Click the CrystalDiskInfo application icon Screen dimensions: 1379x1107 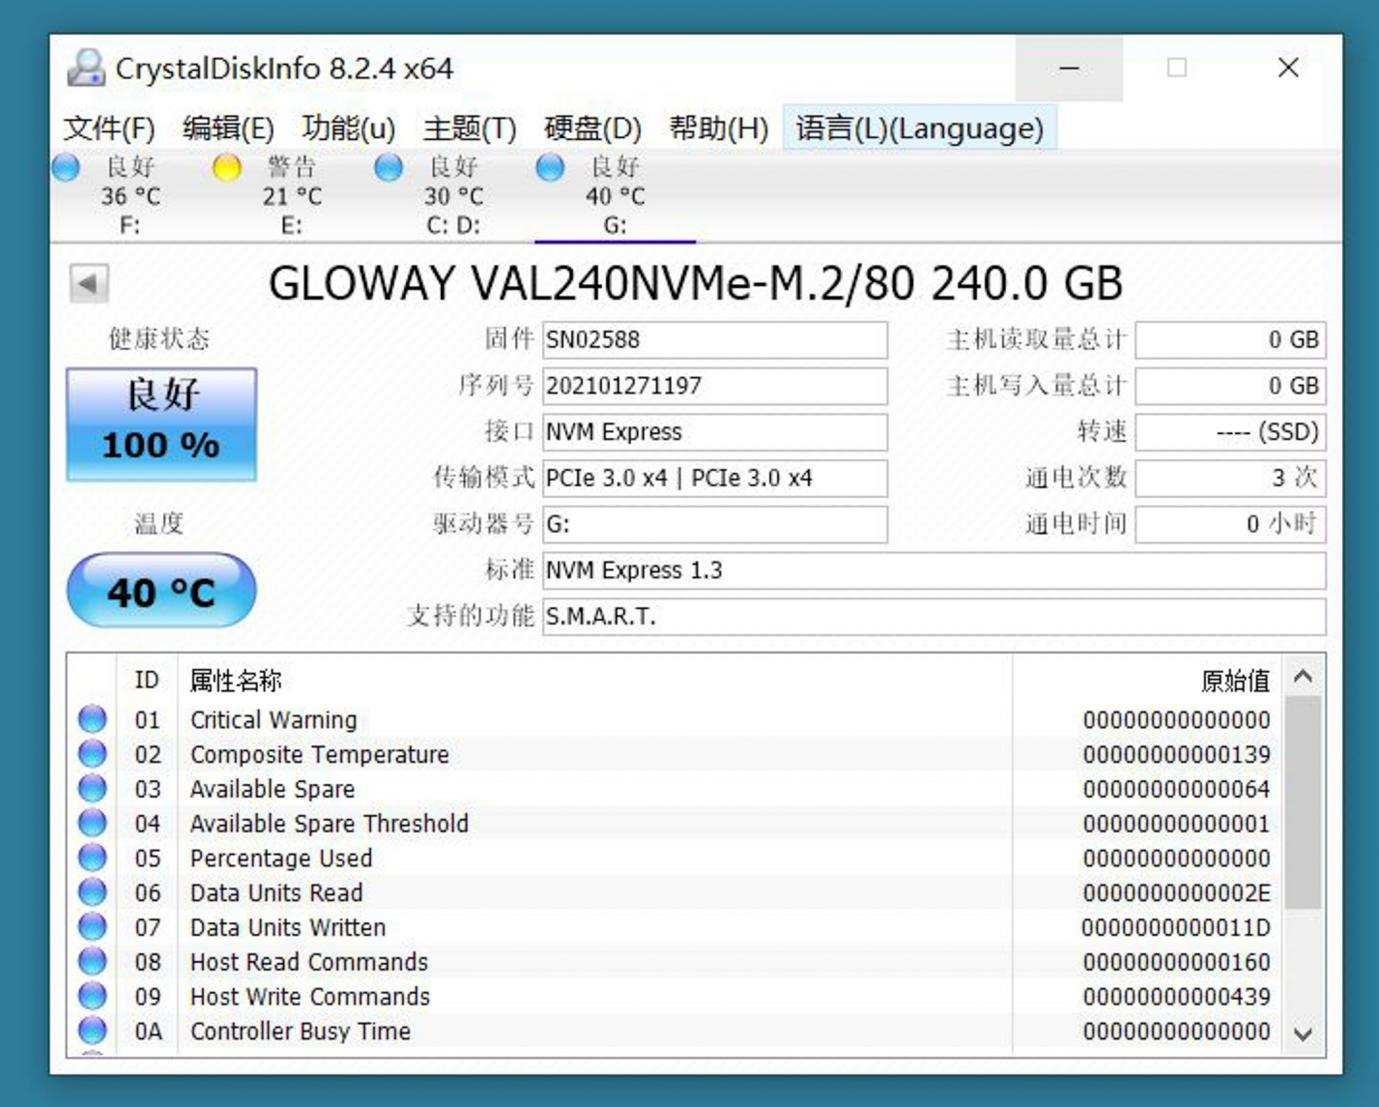88,69
